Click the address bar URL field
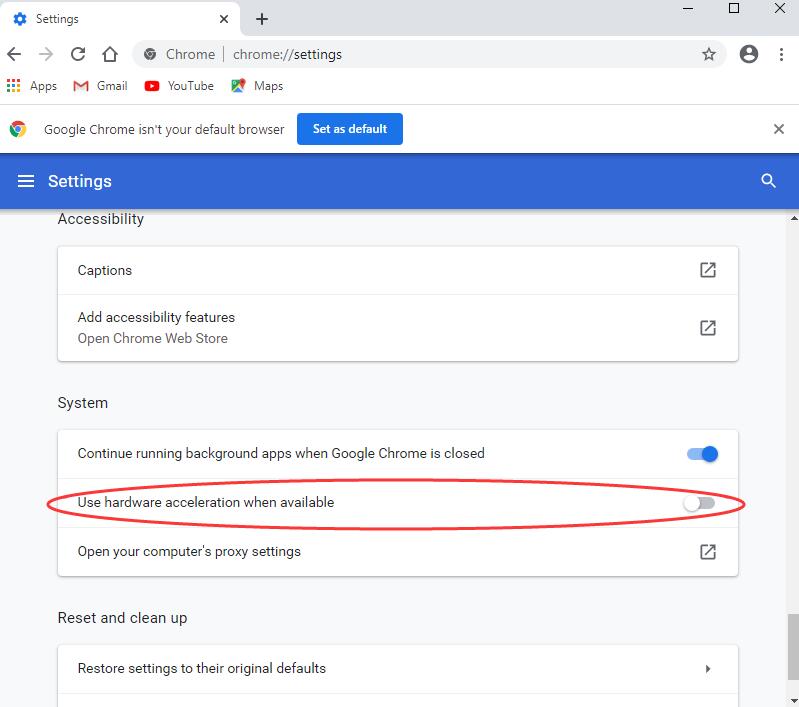 click(x=430, y=54)
